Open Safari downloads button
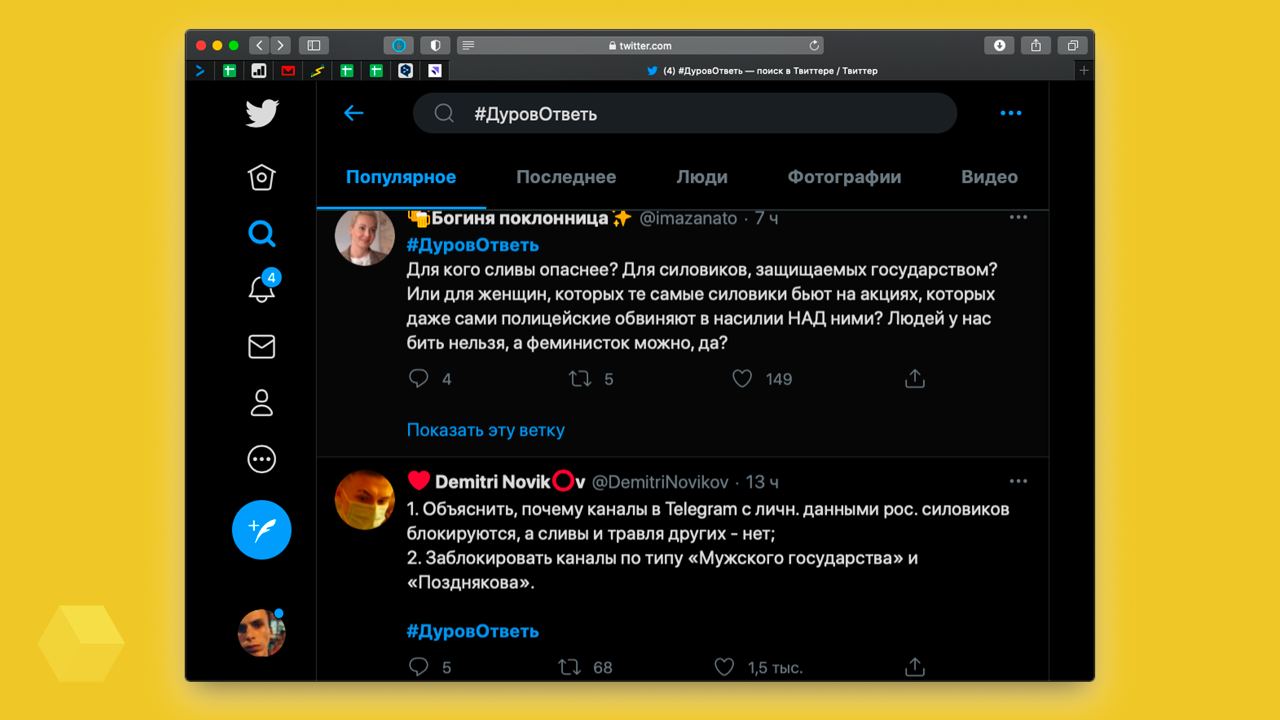This screenshot has width=1280, height=720. tap(1000, 45)
